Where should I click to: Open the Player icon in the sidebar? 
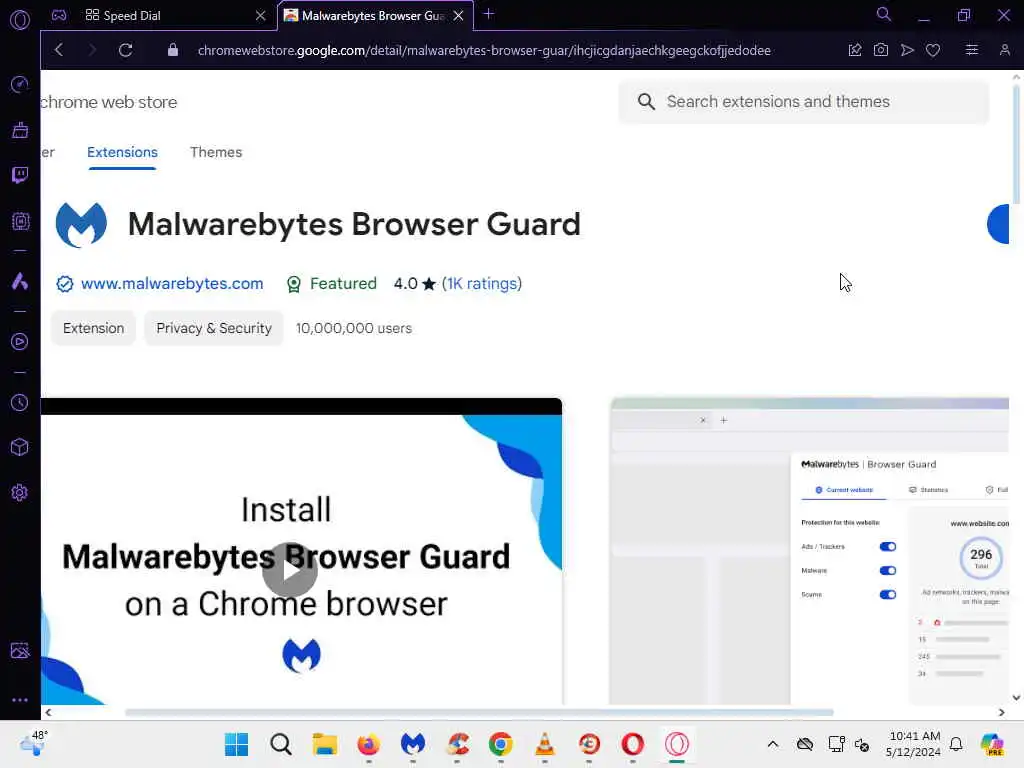coord(20,342)
